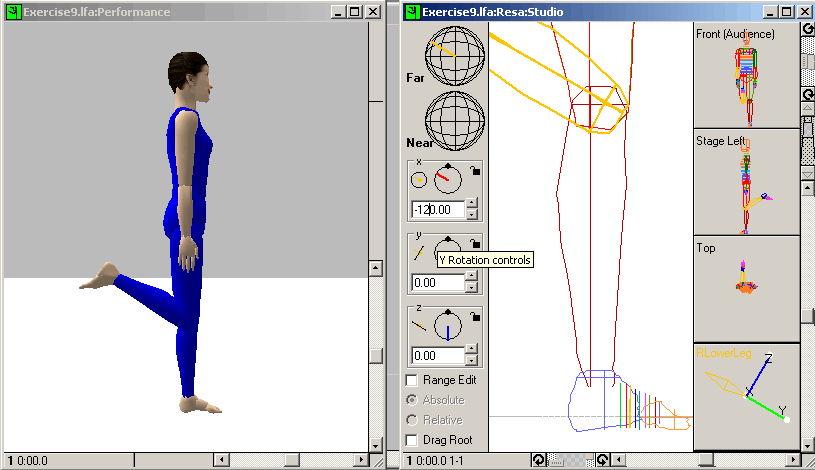Click the second rotate-view icon in Studio
This screenshot has height=470, width=815.
click(x=808, y=94)
